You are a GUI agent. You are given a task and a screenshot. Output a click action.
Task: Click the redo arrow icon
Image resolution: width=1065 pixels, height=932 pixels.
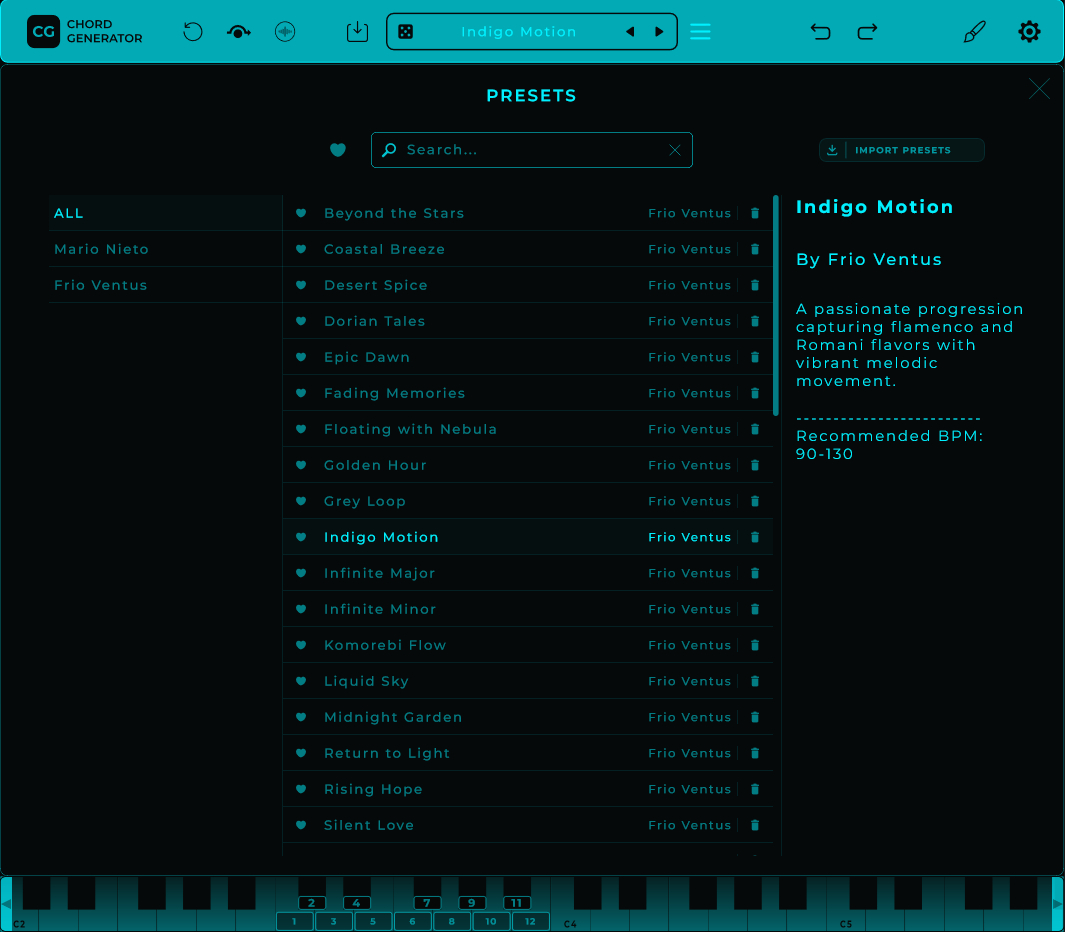[867, 32]
